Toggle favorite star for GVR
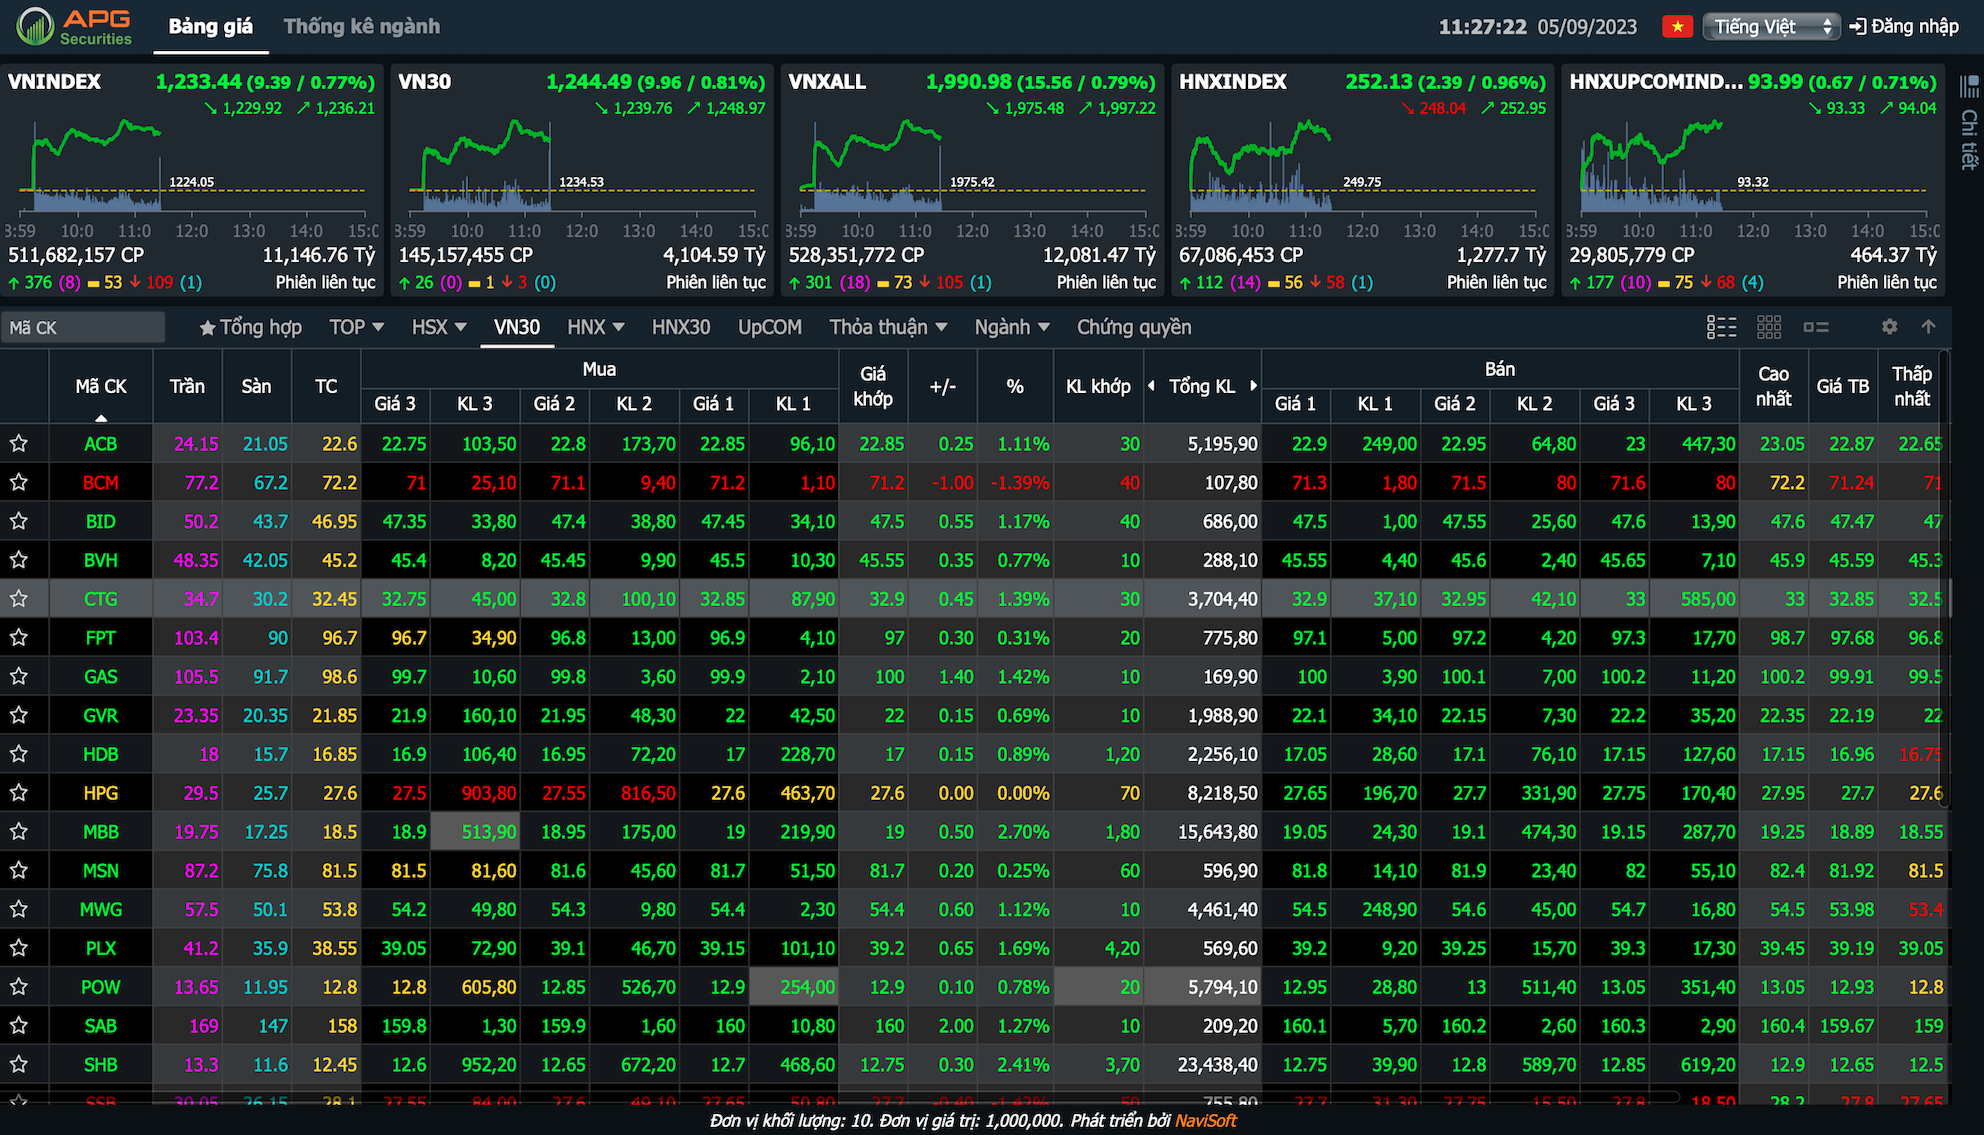Screen dimensions: 1984x1135 point(18,716)
